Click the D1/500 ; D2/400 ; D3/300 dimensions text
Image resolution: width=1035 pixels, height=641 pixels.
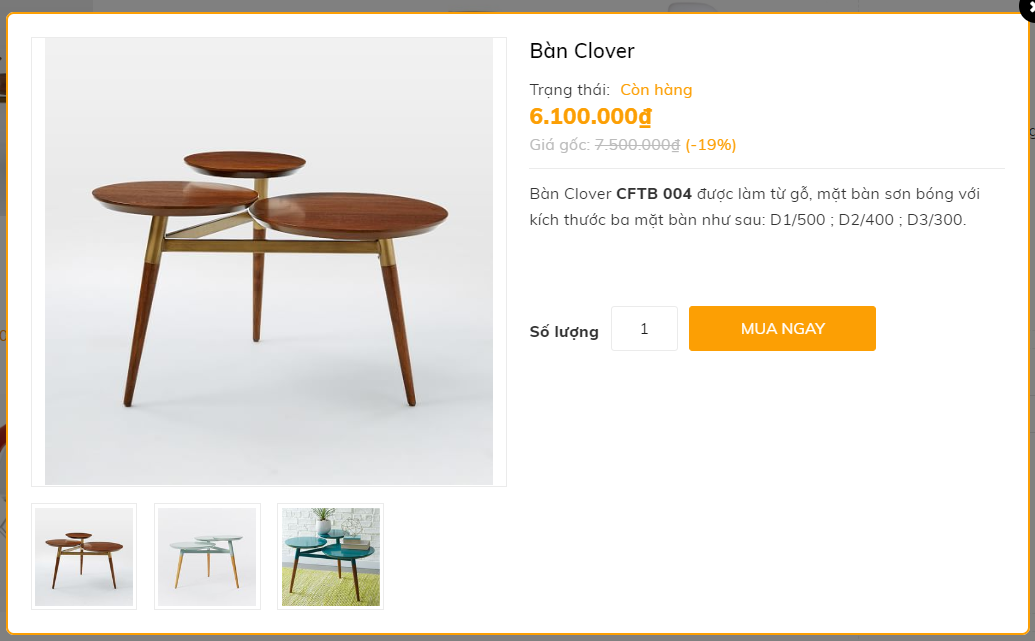point(868,220)
